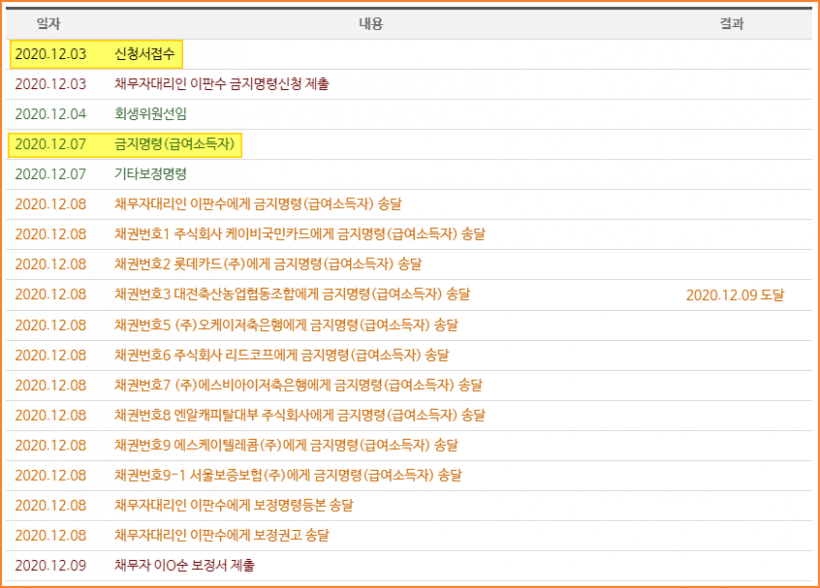Click 채권번호5 (주)오케이저축은행 송달 entry
The width and height of the screenshot is (820, 588).
tap(286, 325)
